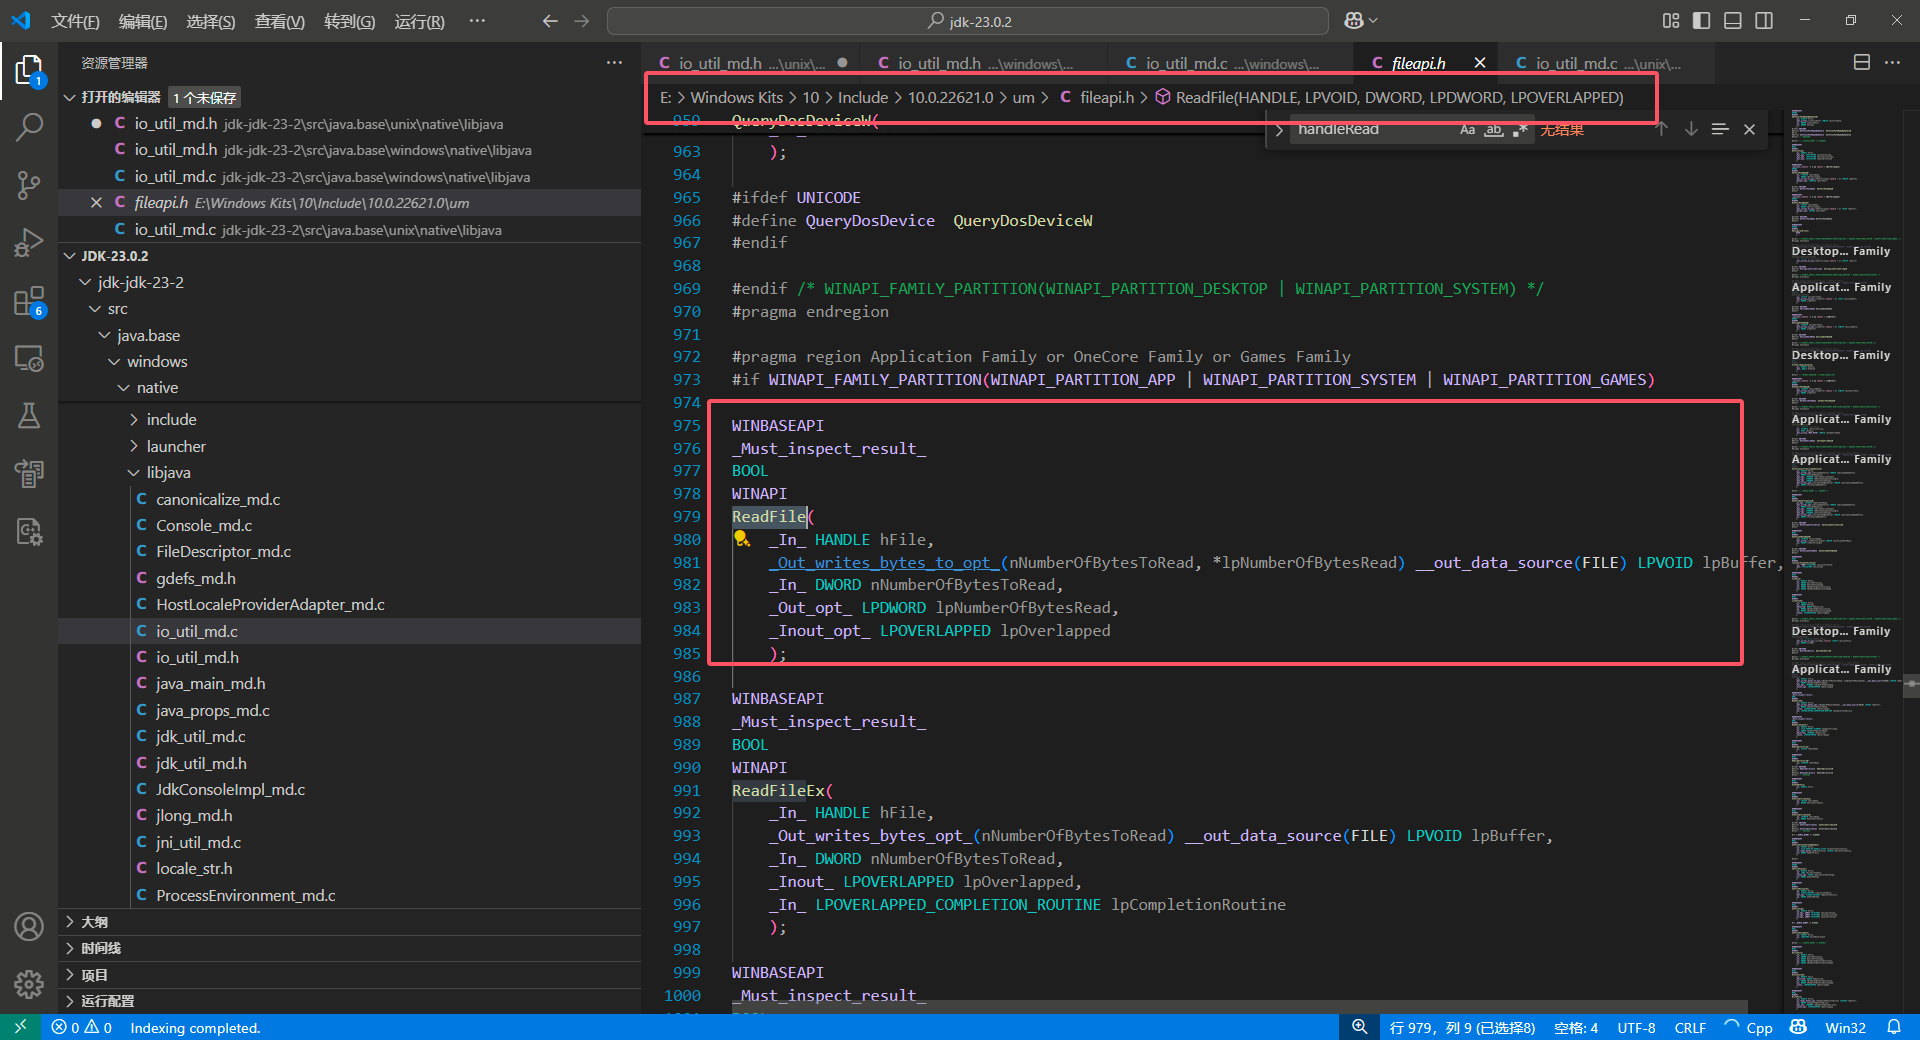1920x1040 pixels.
Task: Collapse the libjava folder
Action: click(x=168, y=473)
